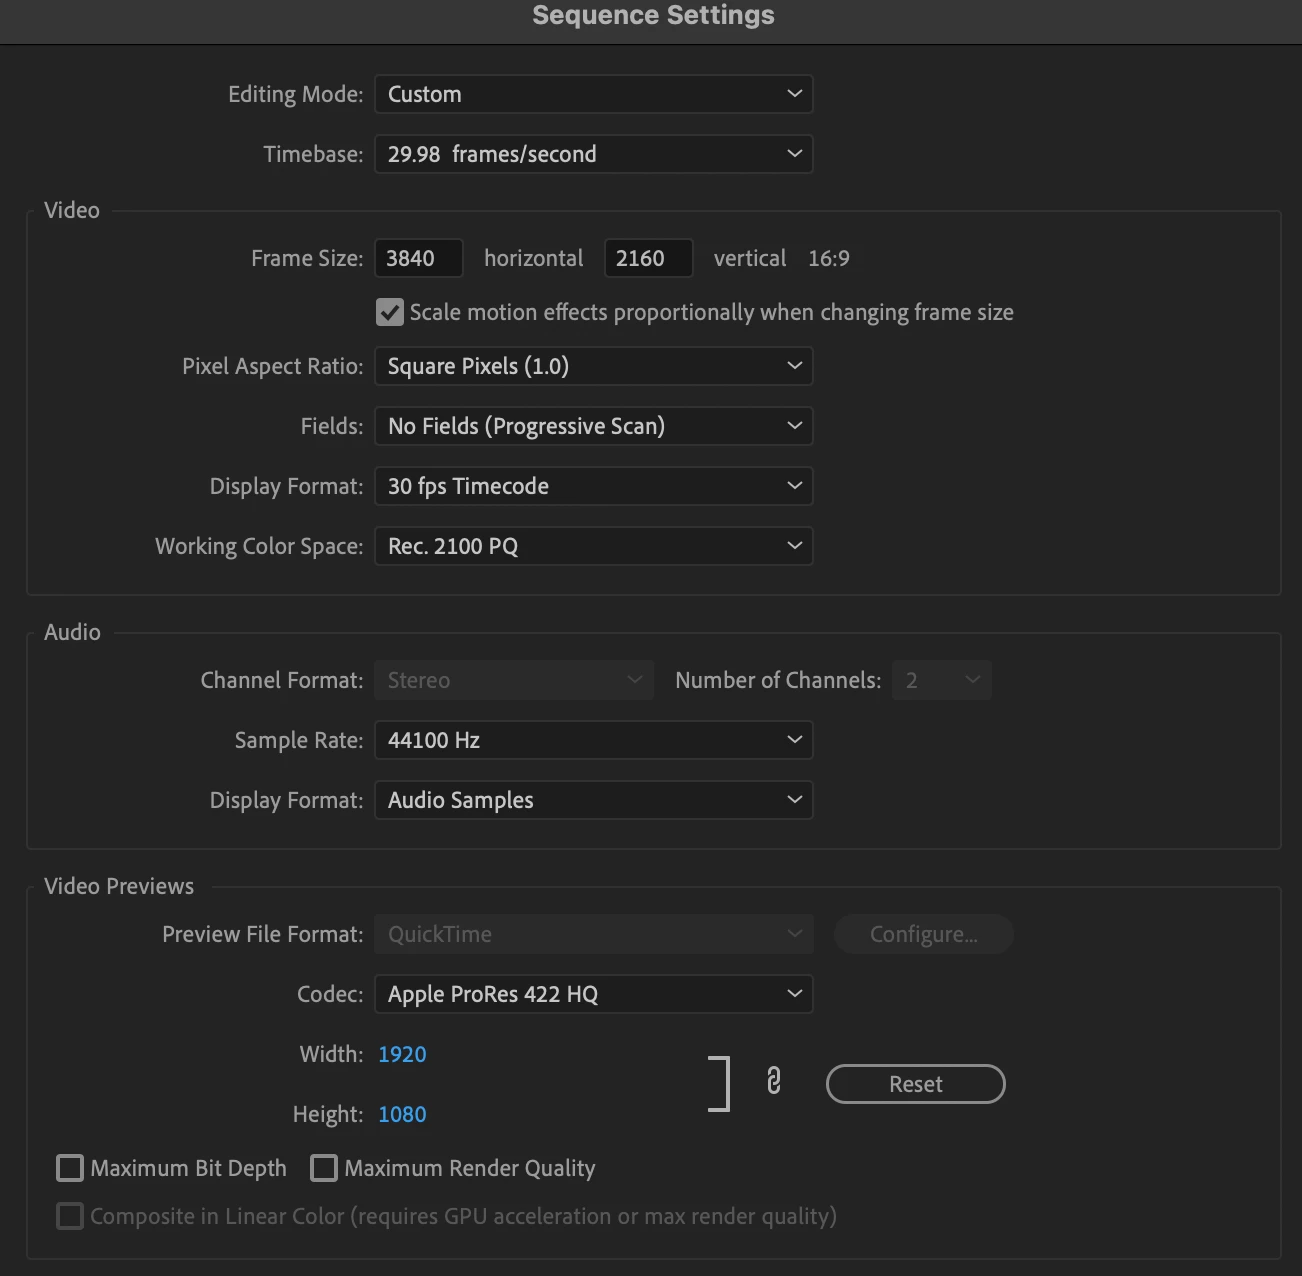Image resolution: width=1302 pixels, height=1276 pixels.
Task: Click the 16:9 aspect ratio text
Action: pyautogui.click(x=829, y=258)
